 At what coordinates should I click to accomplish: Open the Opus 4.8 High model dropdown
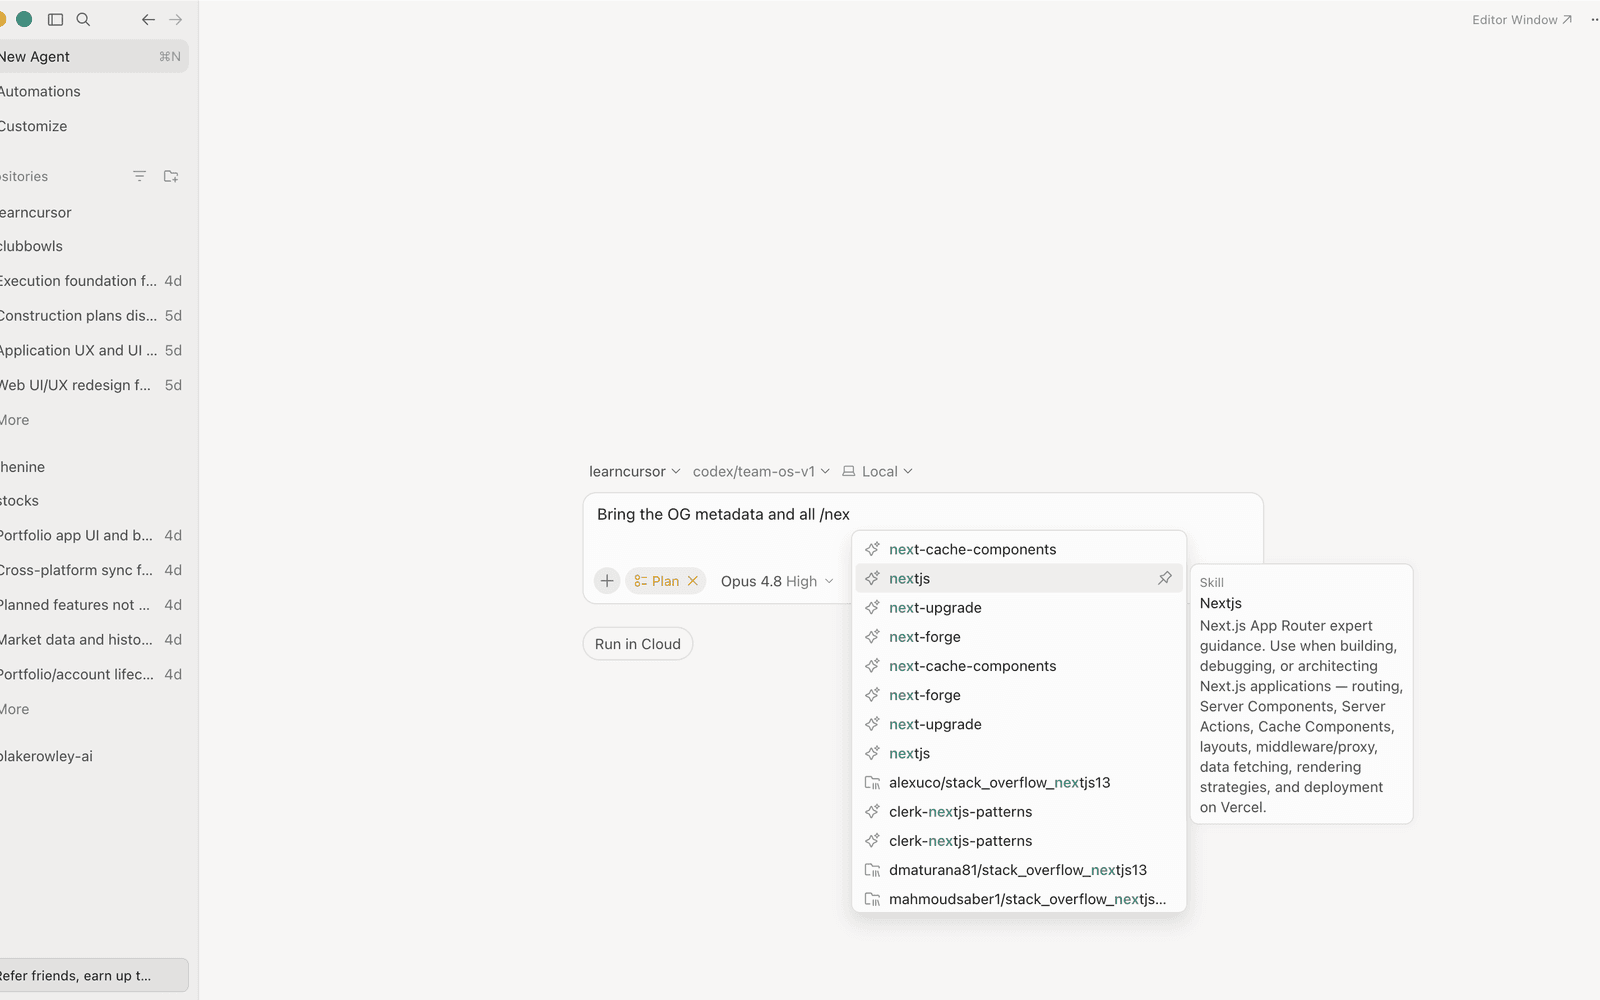point(777,581)
